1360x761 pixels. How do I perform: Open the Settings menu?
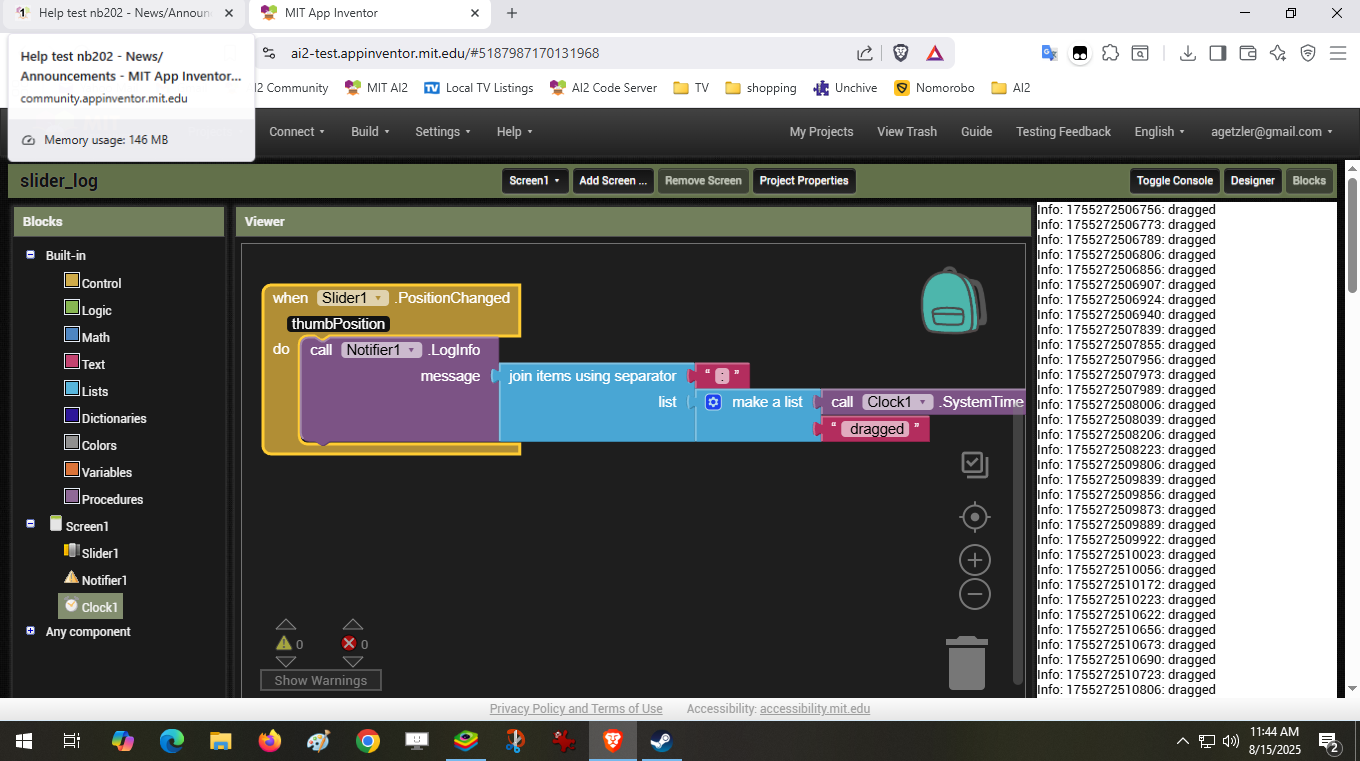[443, 132]
